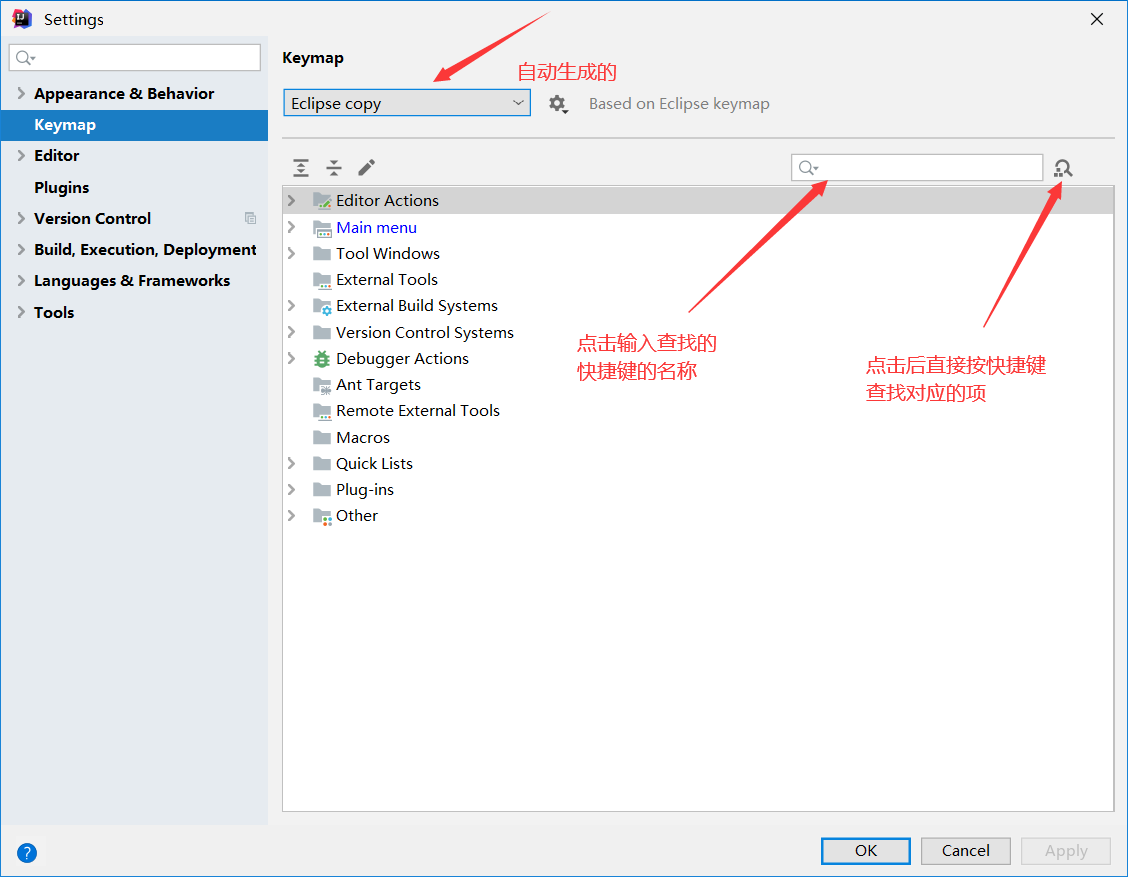Click the pencil Edit Shortcut icon
The image size is (1128, 877).
366,168
